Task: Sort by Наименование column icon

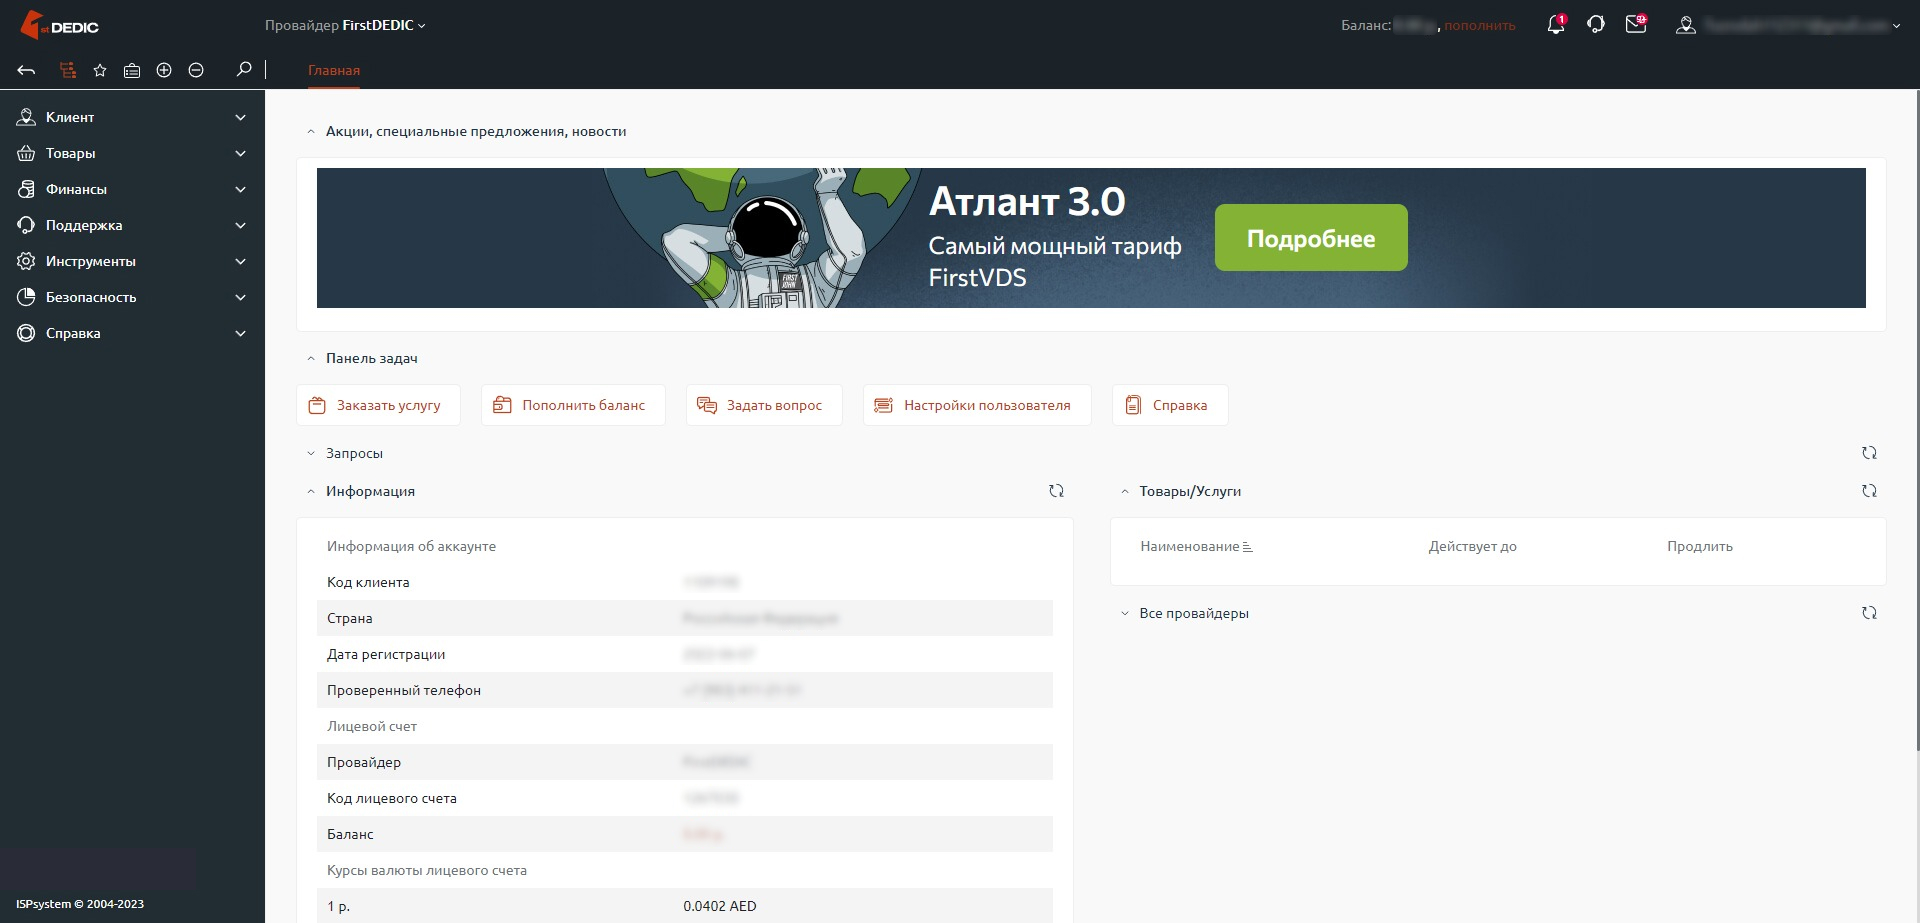Action: pyautogui.click(x=1247, y=547)
